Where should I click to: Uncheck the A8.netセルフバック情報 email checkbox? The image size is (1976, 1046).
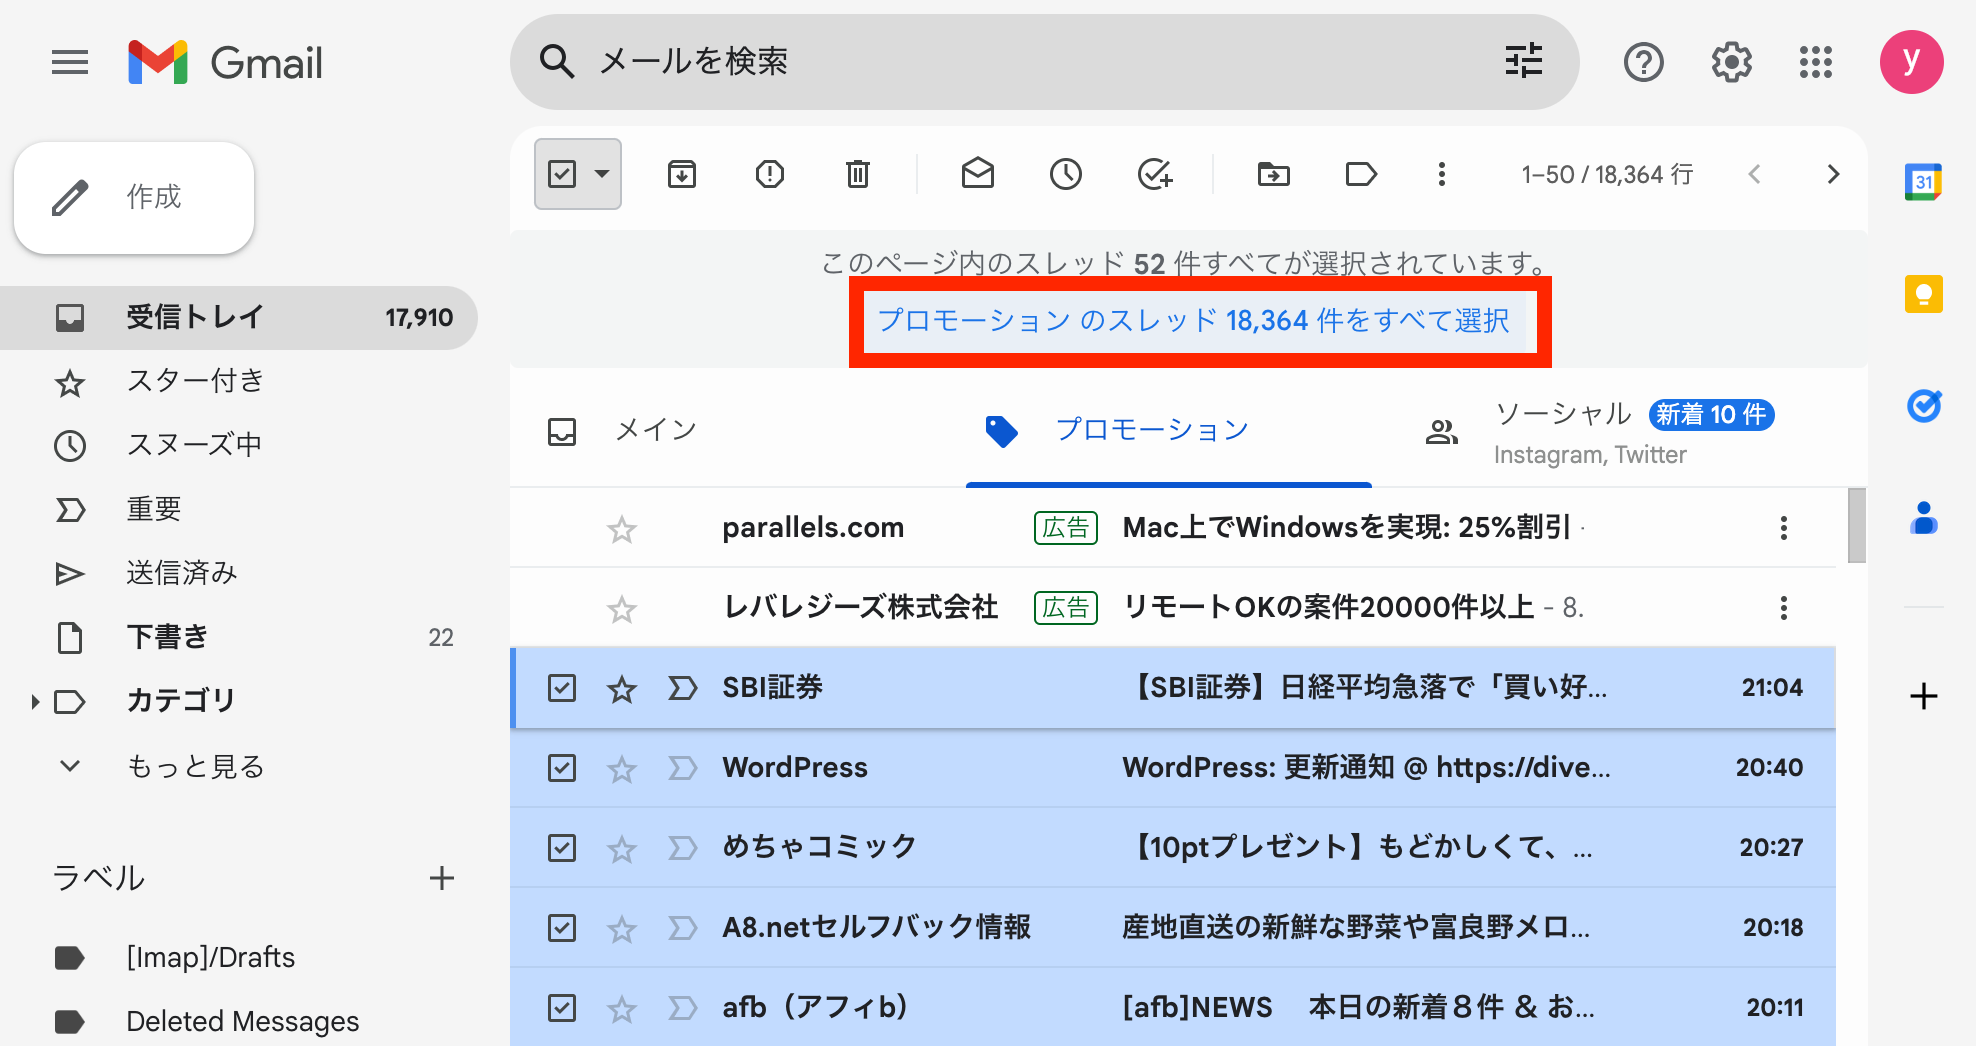pyautogui.click(x=562, y=928)
